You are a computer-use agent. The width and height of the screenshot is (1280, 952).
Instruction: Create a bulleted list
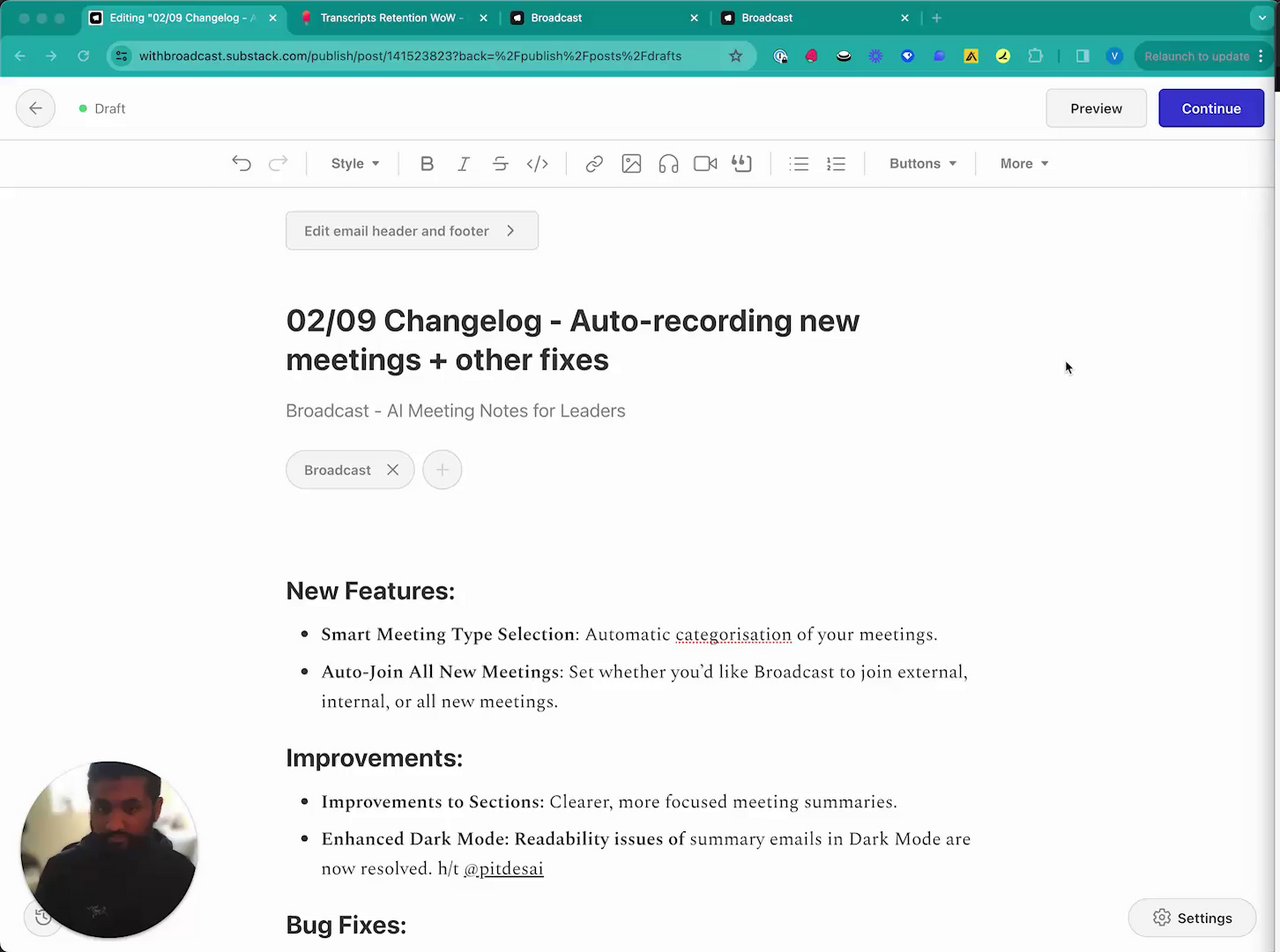799,163
